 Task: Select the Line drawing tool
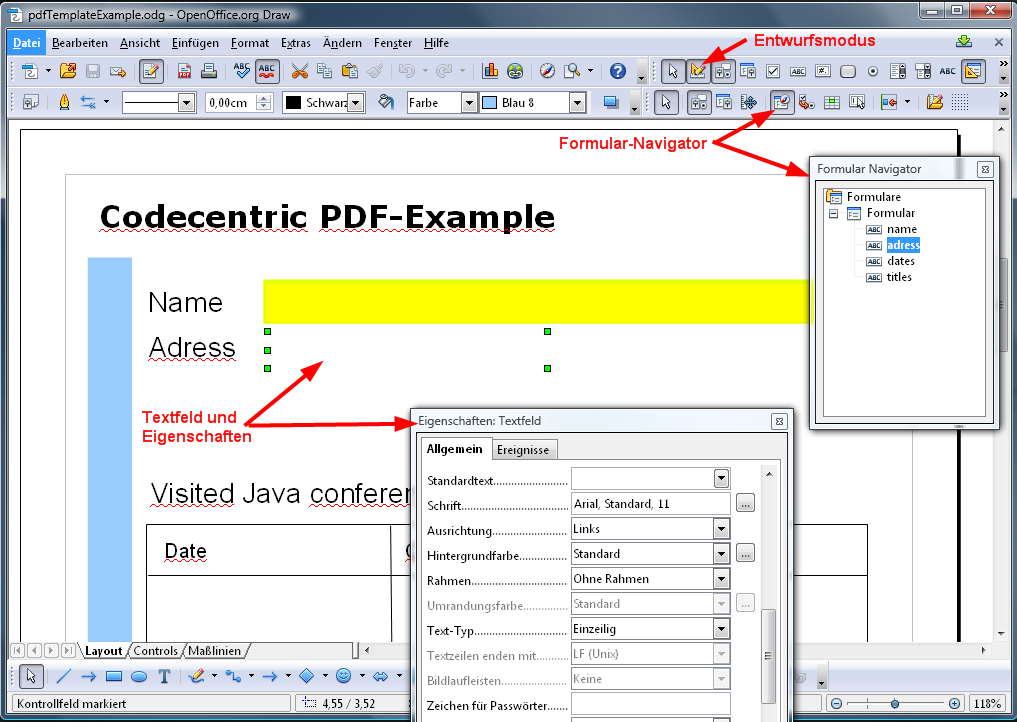tap(63, 677)
